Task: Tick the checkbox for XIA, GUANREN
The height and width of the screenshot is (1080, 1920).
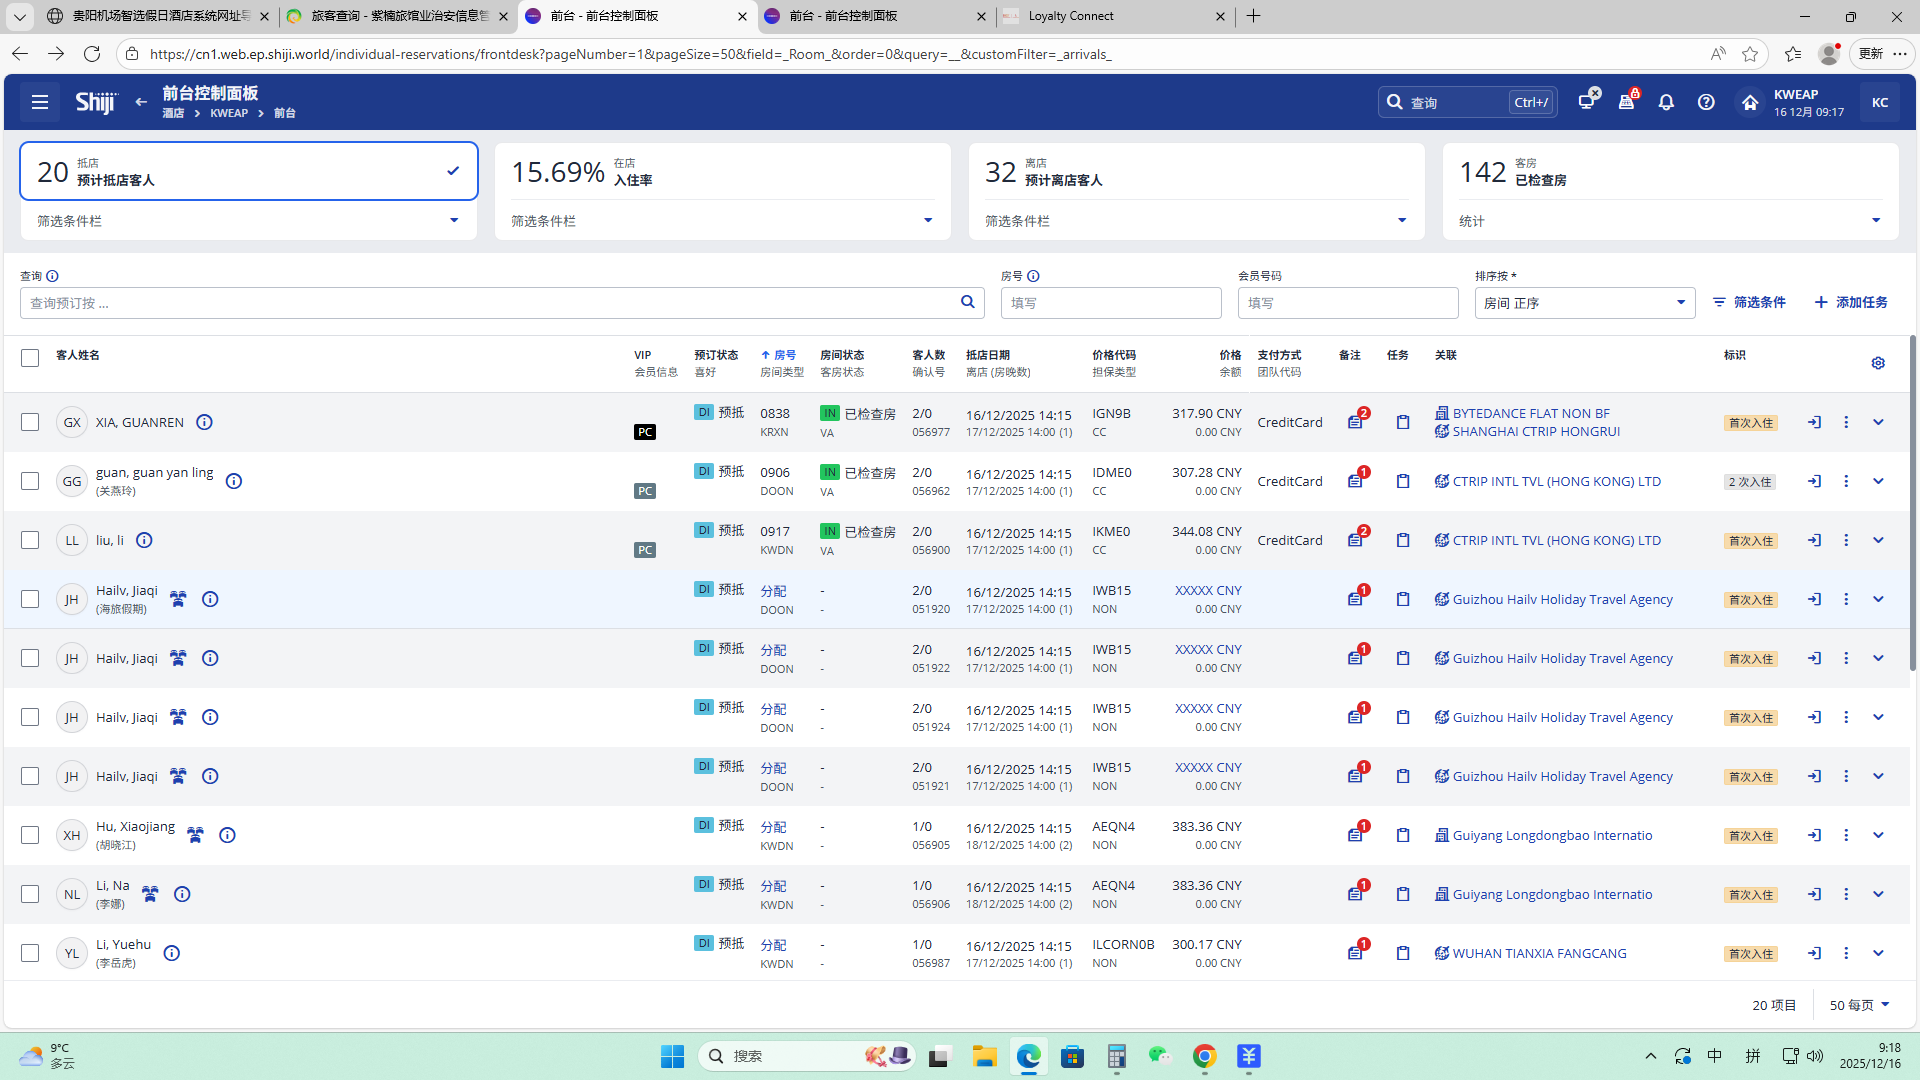Action: [x=30, y=422]
